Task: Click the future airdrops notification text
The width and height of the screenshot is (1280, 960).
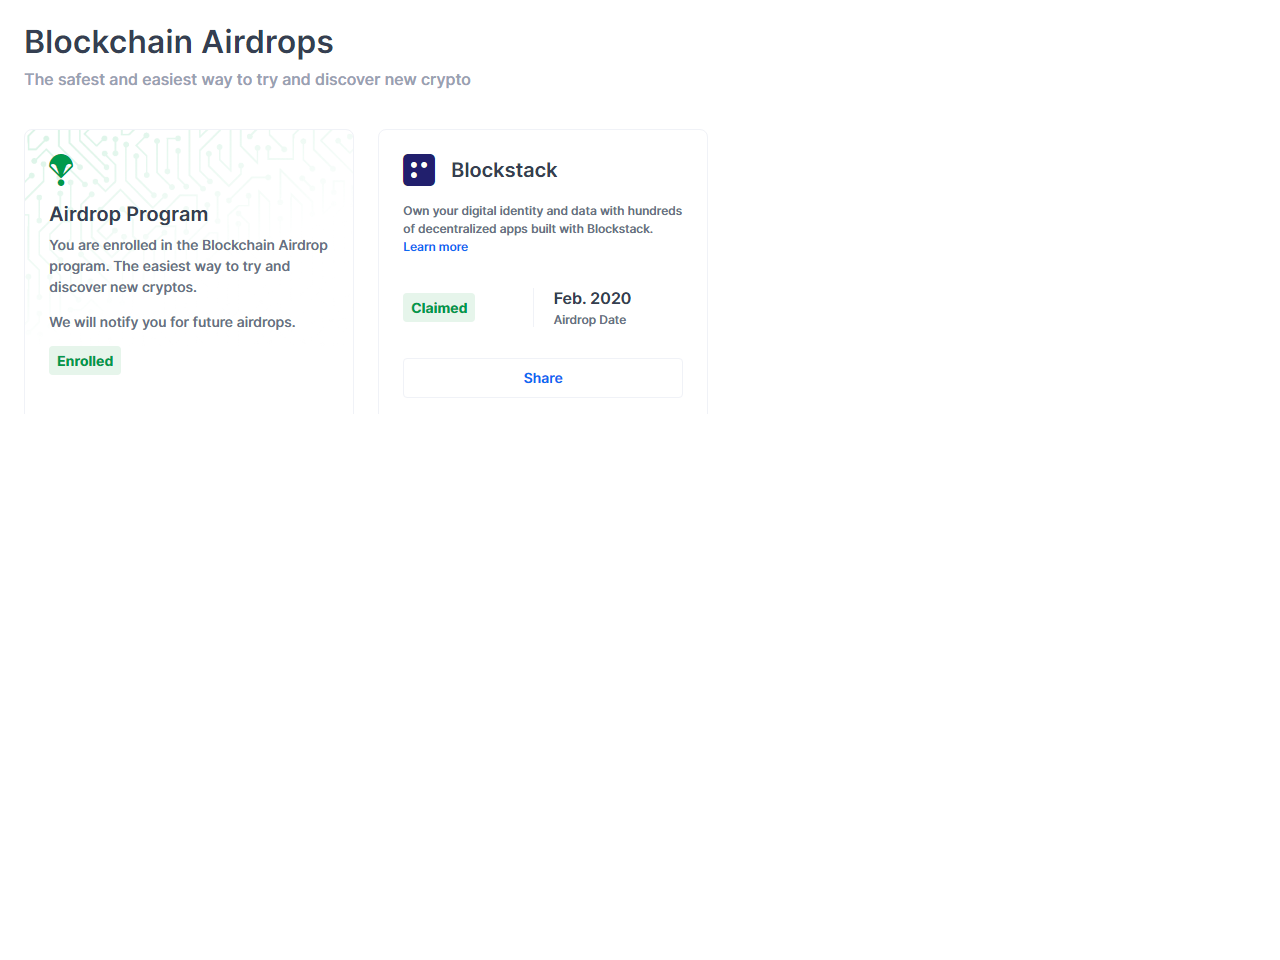Action: [172, 322]
